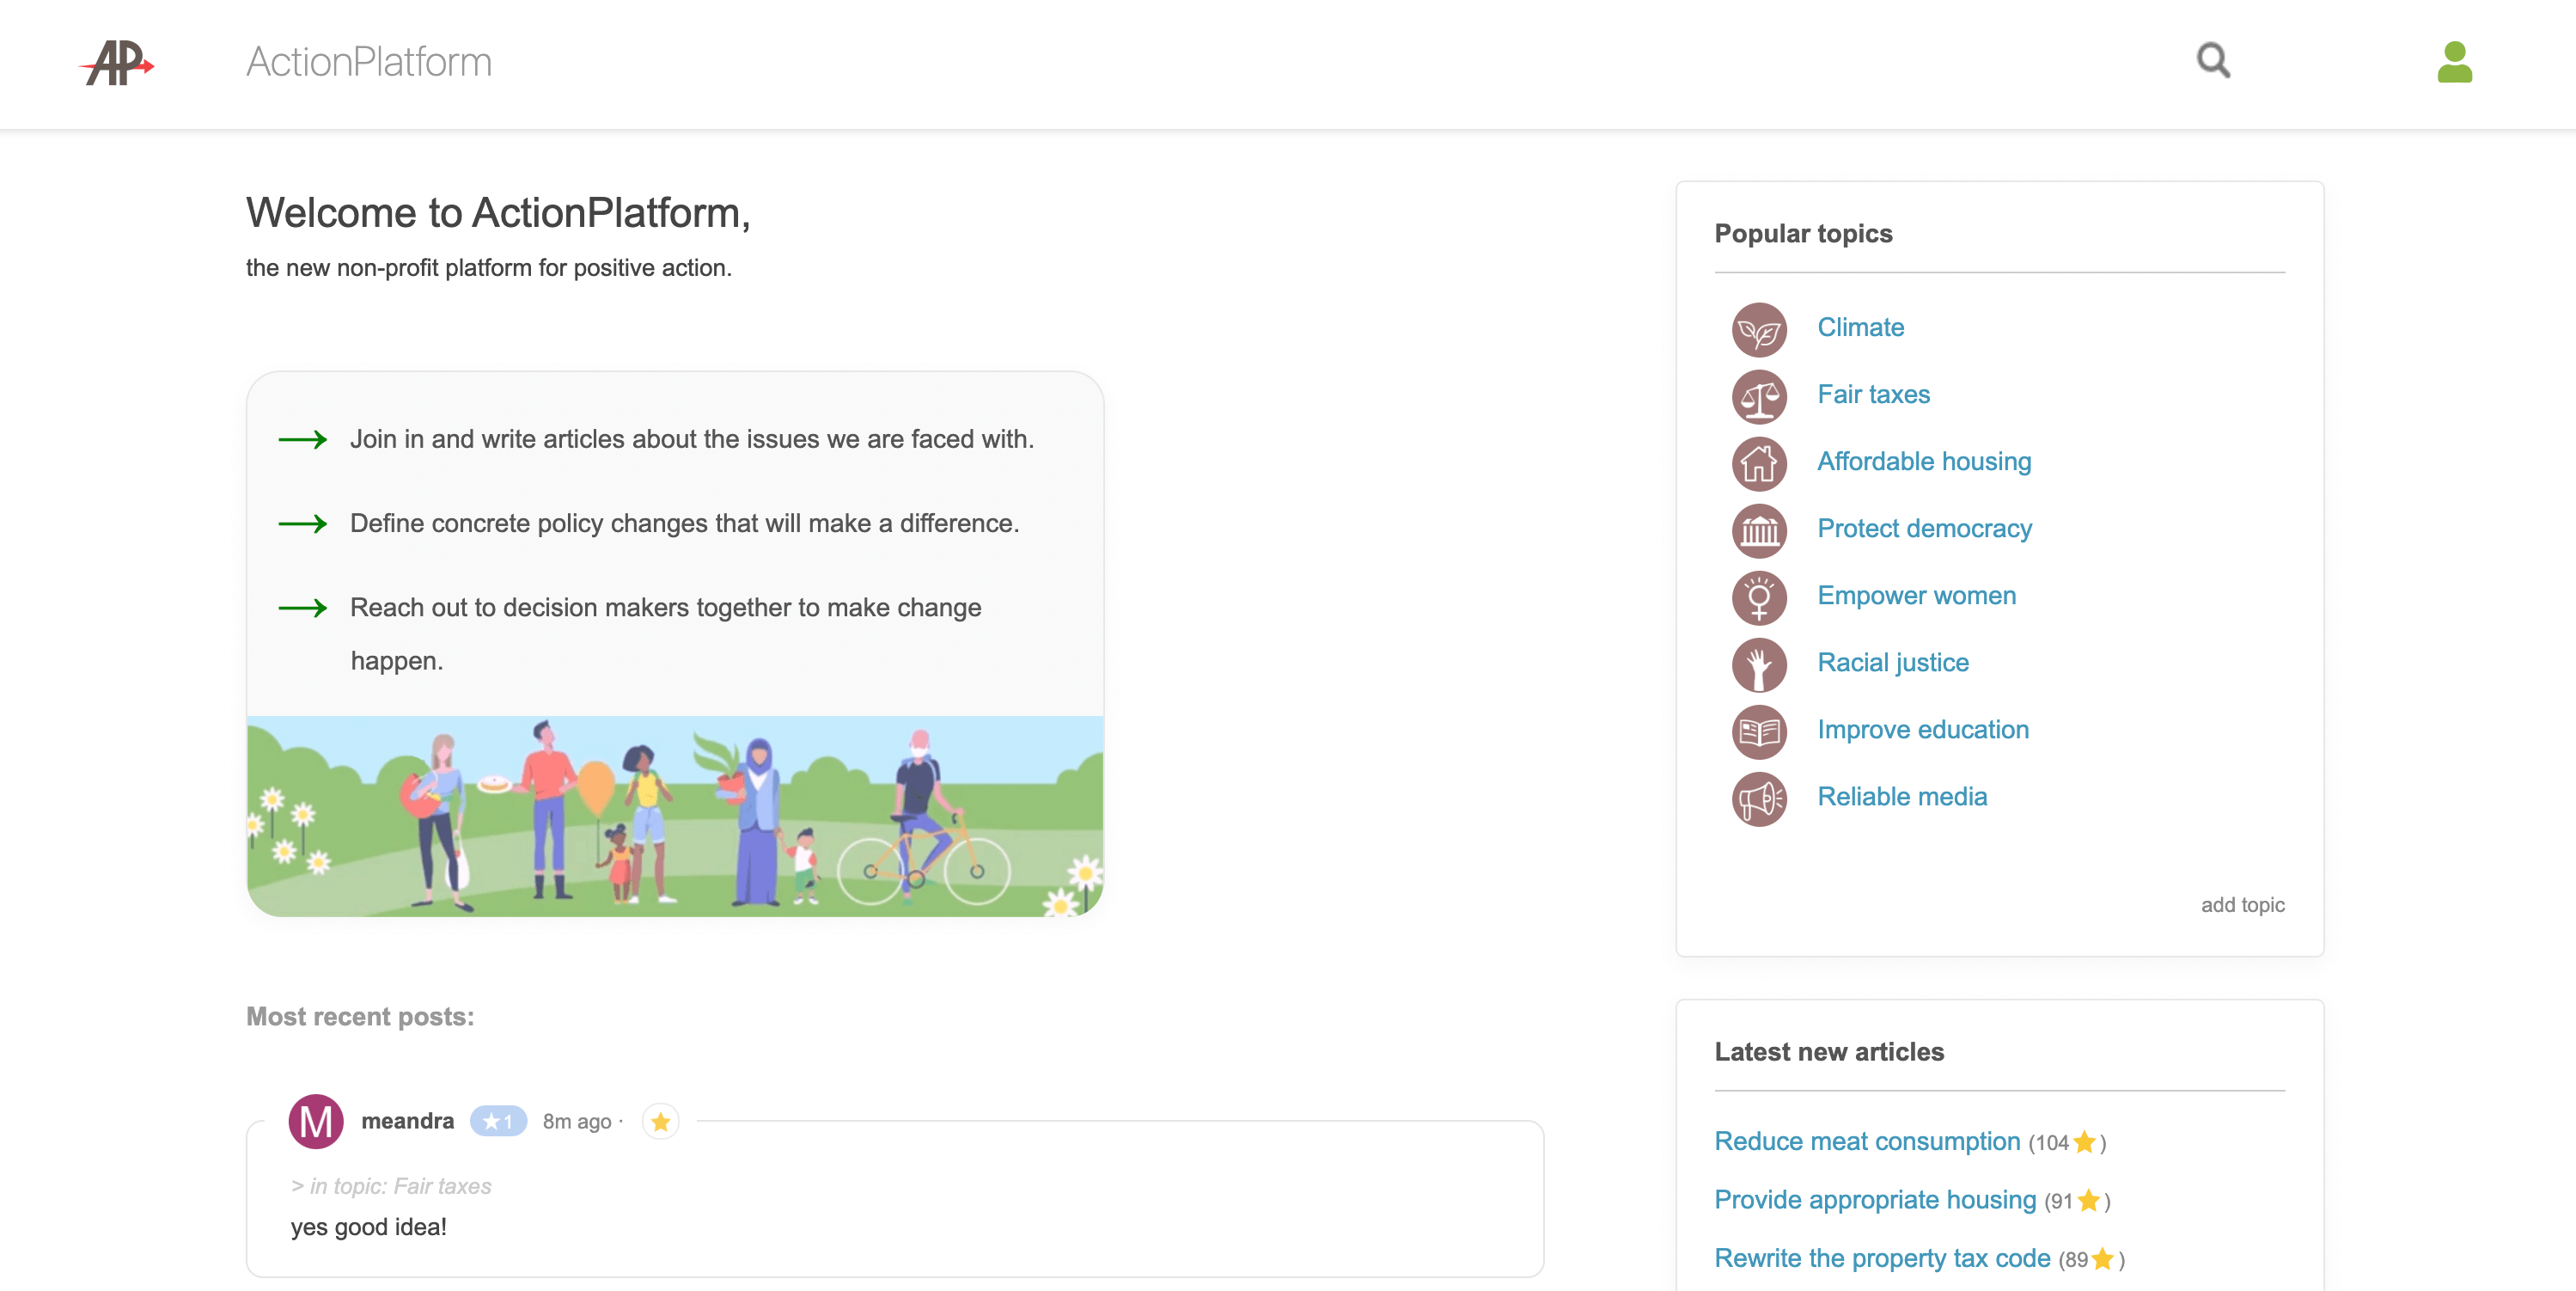Click meandra's M avatar
Viewport: 2576px width, 1291px height.
point(316,1121)
